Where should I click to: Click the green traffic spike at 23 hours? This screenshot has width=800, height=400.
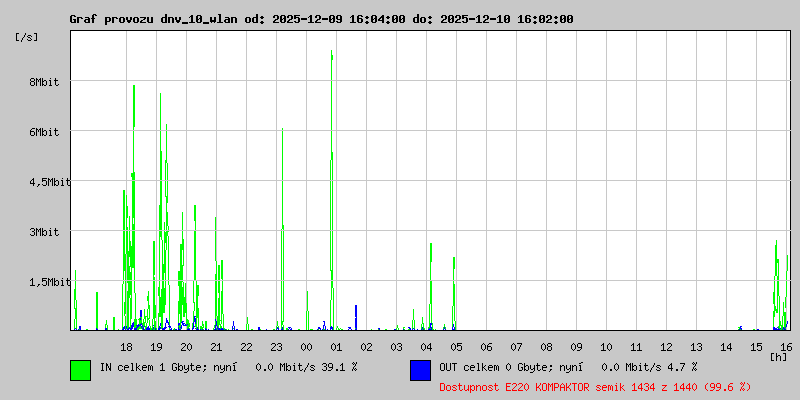point(282,229)
